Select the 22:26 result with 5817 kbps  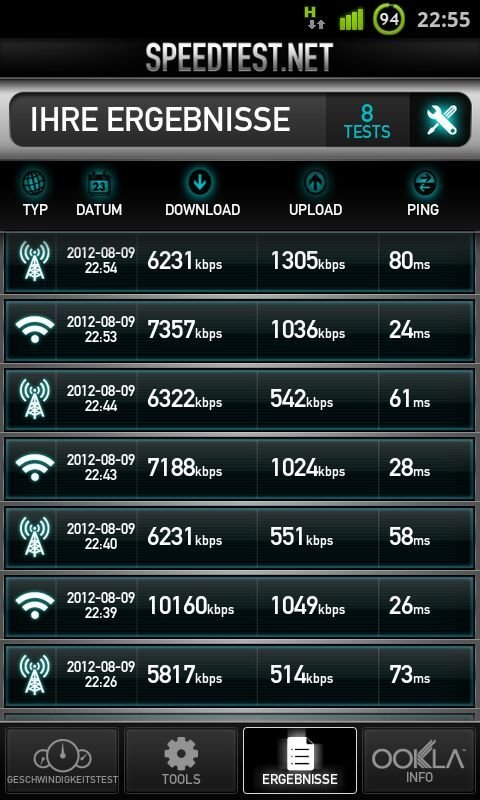(240, 674)
